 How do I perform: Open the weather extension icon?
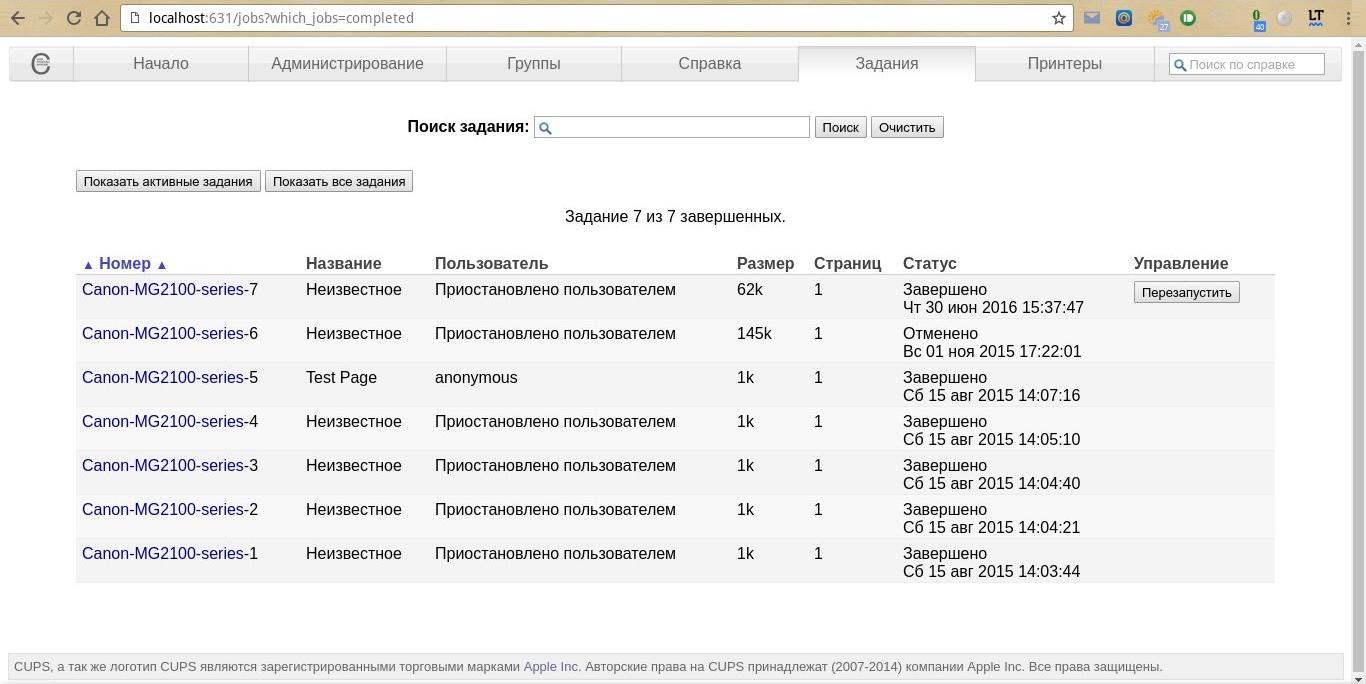[1157, 18]
